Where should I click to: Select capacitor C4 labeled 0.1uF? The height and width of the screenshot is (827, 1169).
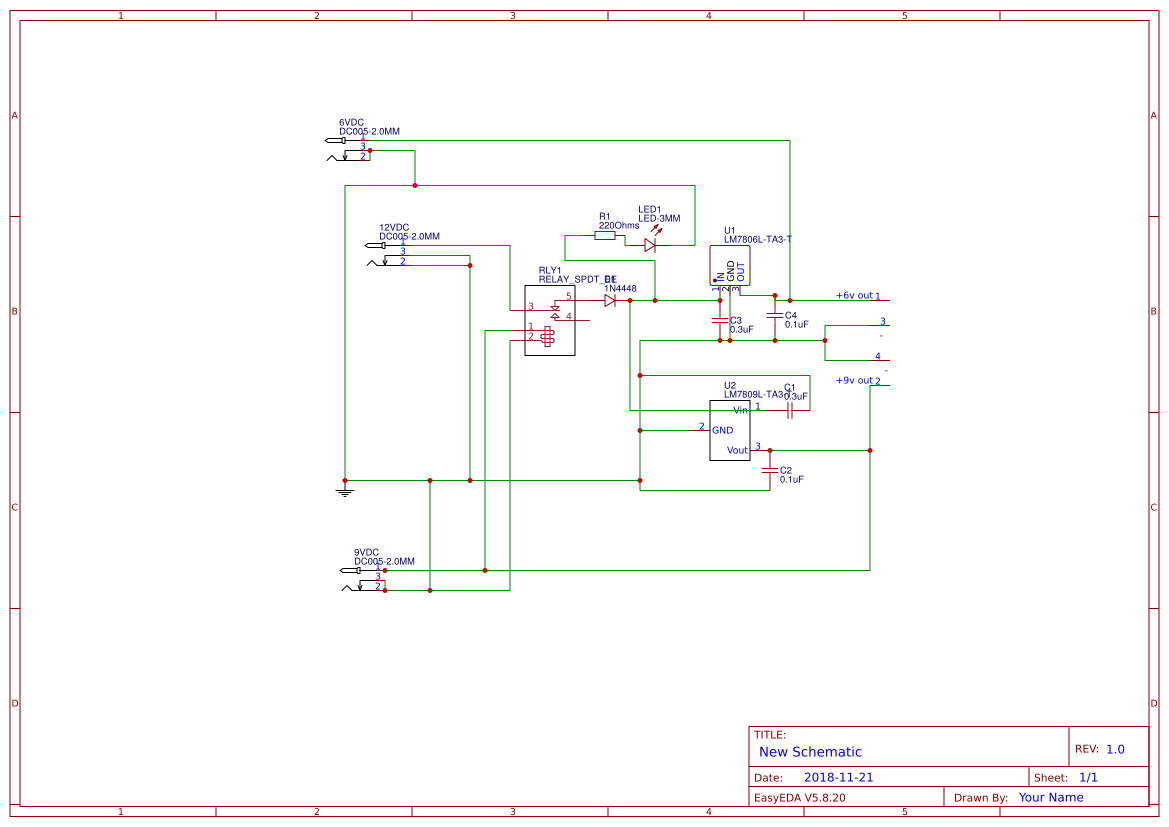[x=773, y=314]
